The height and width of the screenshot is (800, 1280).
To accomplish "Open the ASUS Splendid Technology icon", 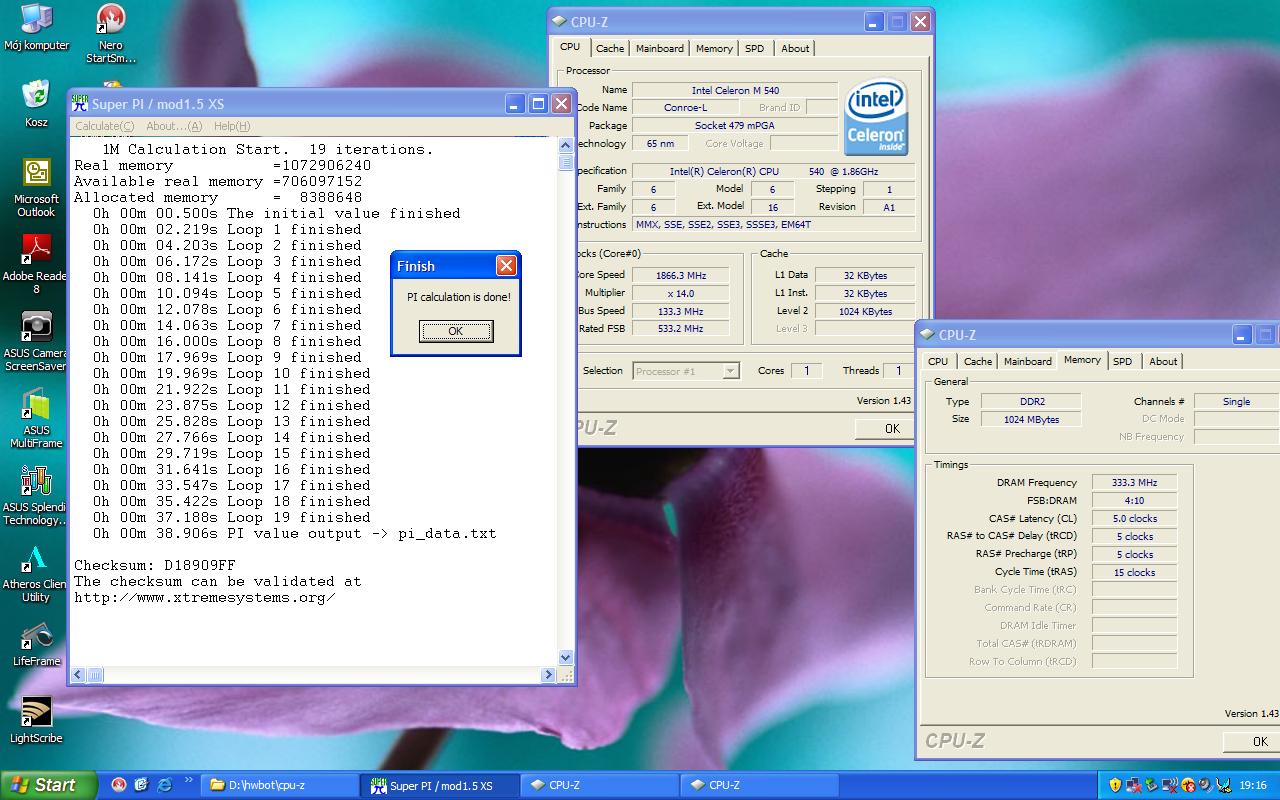I will [x=36, y=495].
